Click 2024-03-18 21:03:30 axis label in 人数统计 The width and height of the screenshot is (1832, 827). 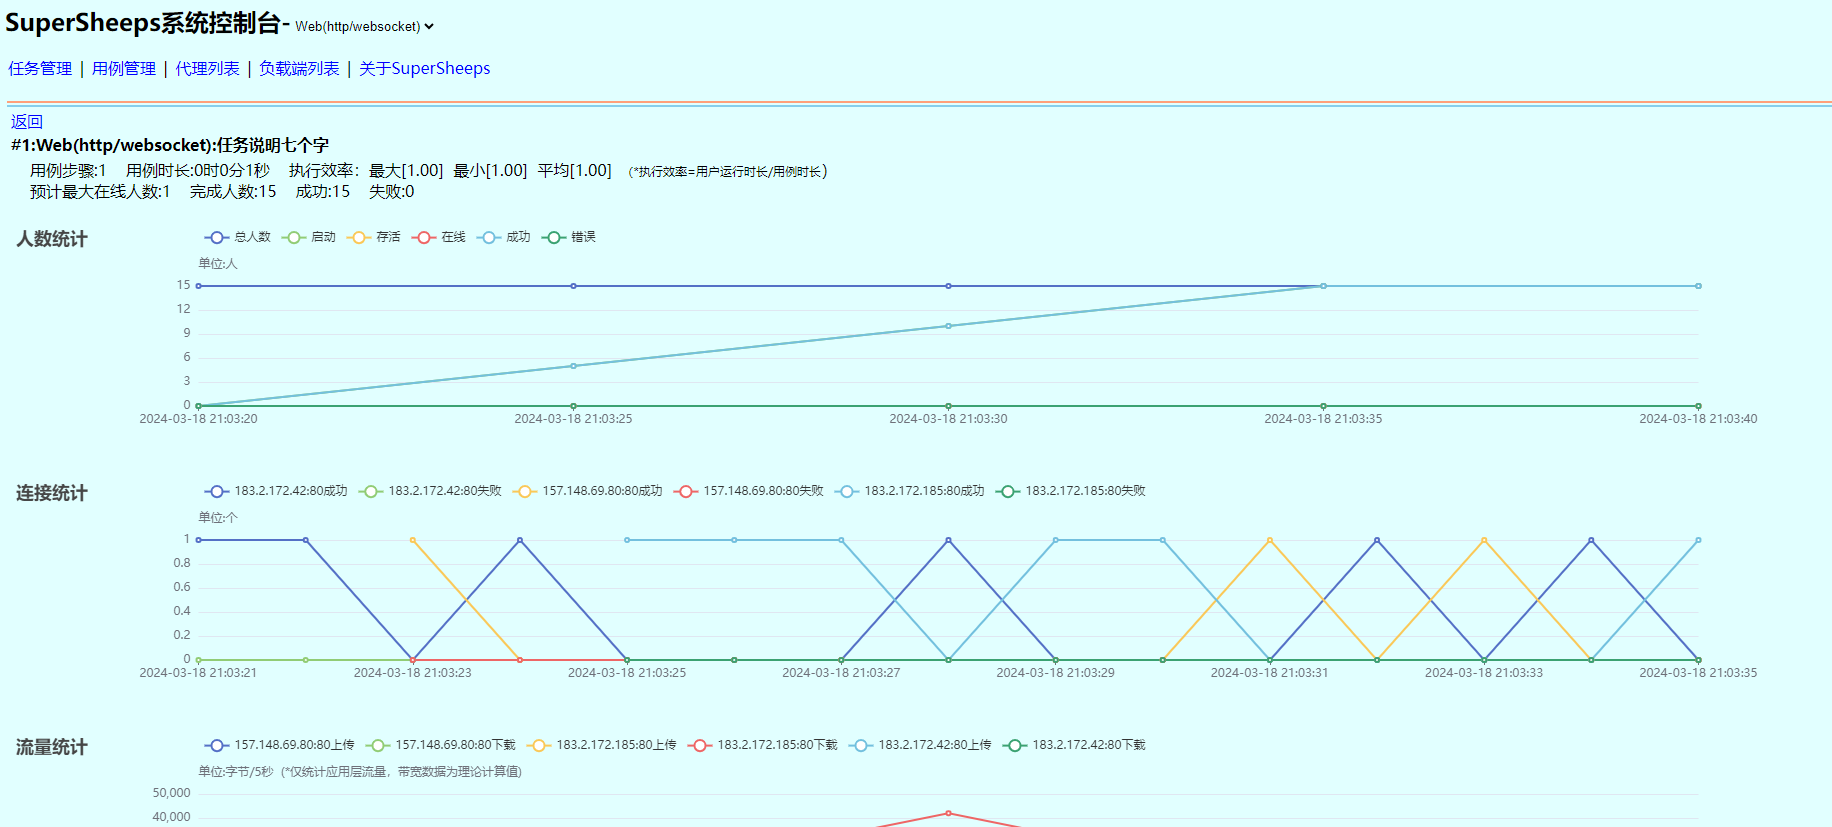(948, 419)
